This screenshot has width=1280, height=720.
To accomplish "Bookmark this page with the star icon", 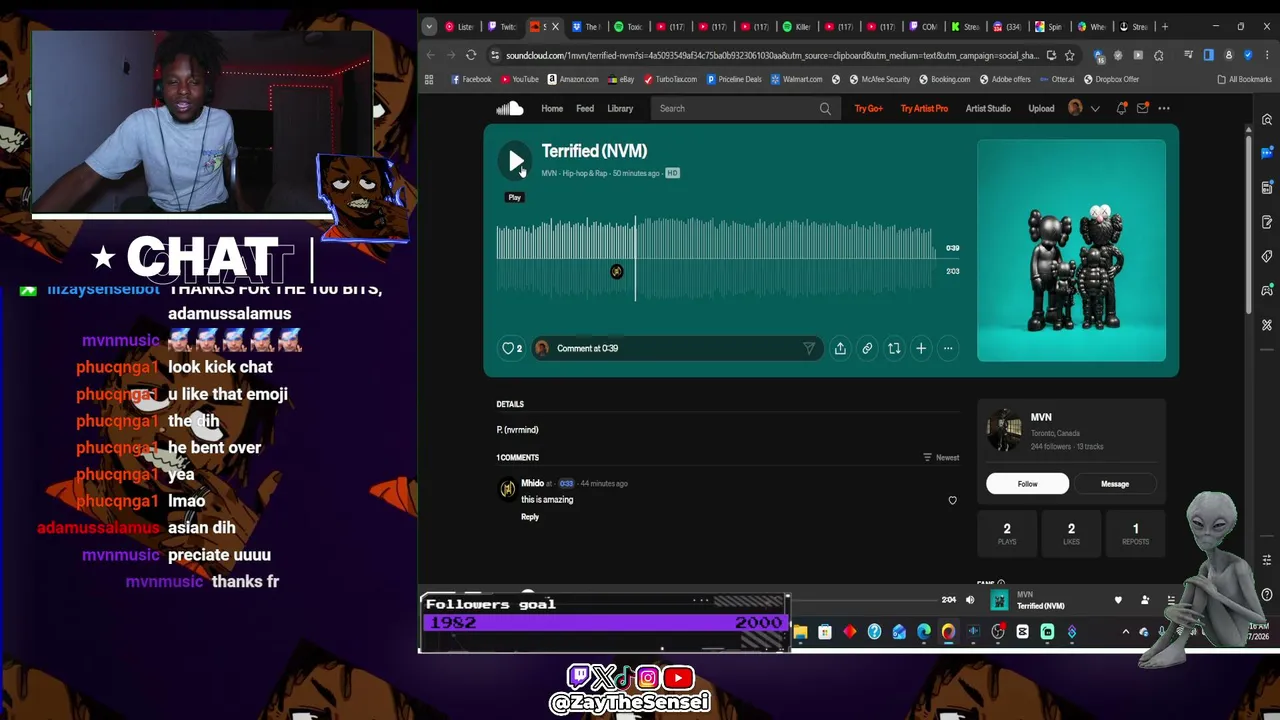I will [1069, 55].
